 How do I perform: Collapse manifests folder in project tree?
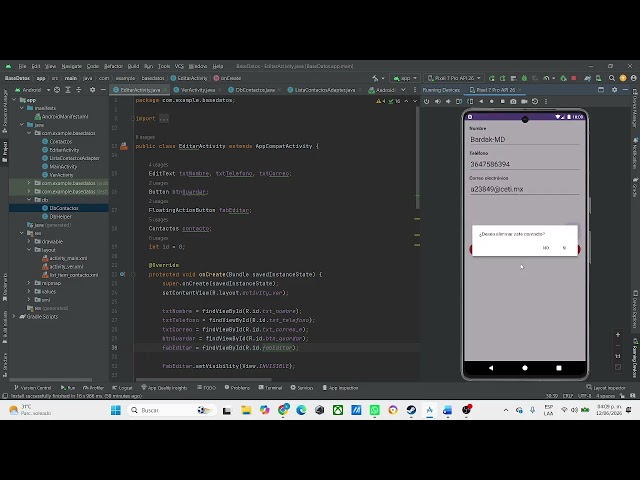coord(22,108)
